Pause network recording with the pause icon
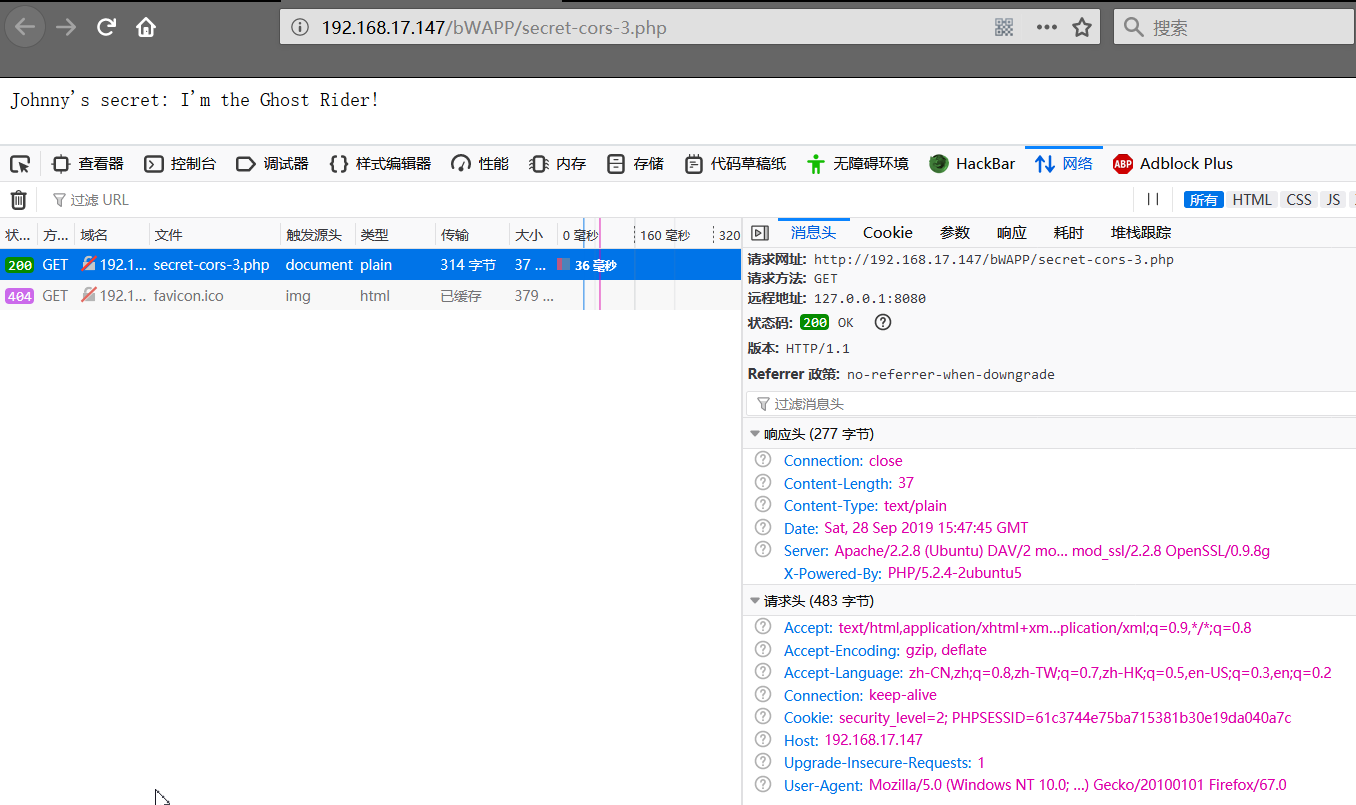 click(1153, 200)
